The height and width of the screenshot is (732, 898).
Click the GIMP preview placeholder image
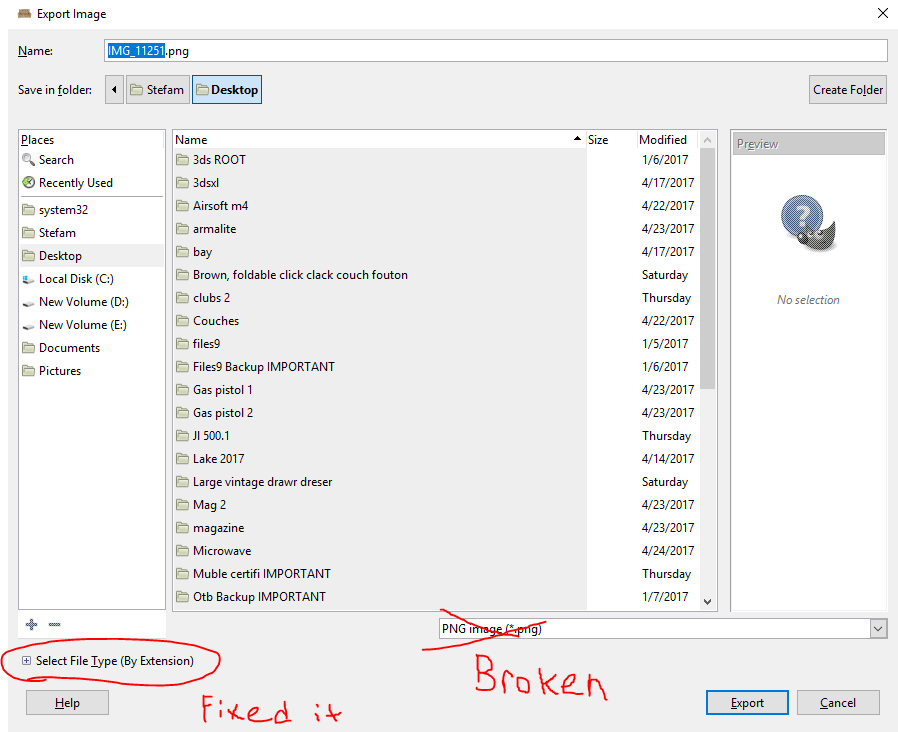808,223
